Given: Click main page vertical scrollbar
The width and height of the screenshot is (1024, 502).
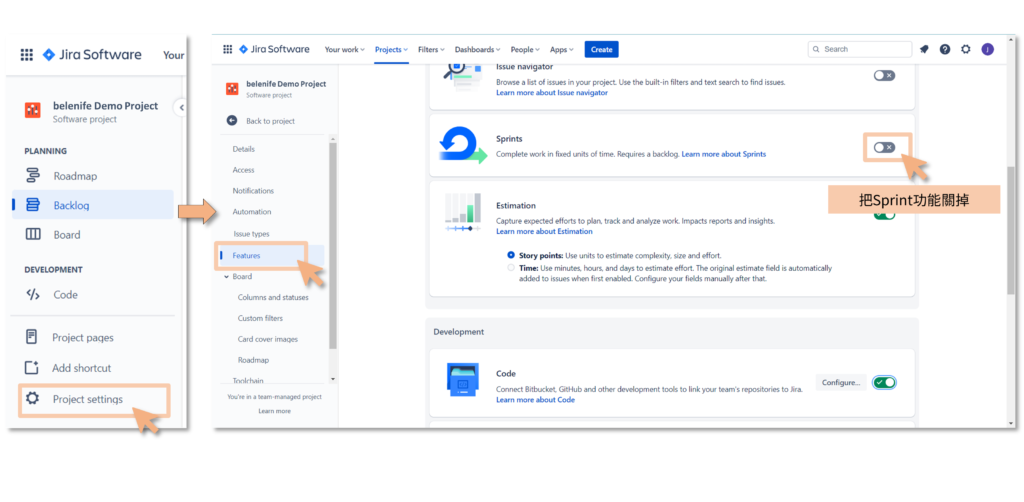Looking at the screenshot, I should tap(1011, 228).
